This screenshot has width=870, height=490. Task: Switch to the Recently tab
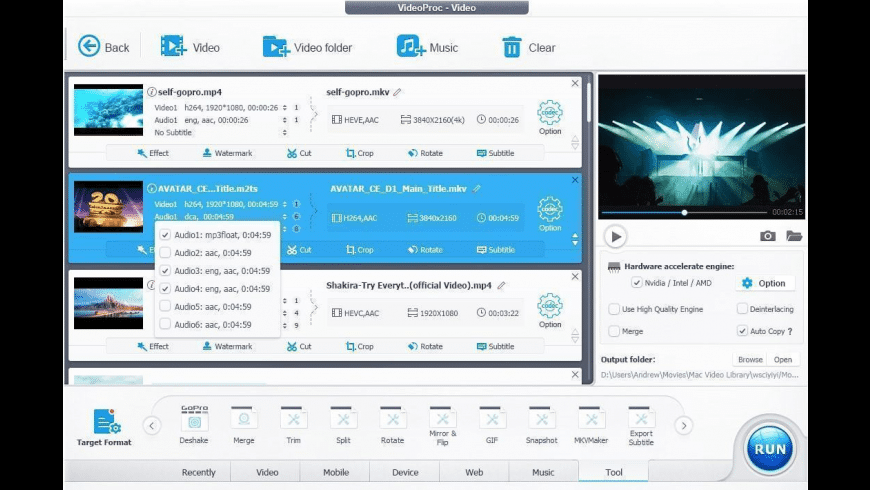(x=198, y=472)
